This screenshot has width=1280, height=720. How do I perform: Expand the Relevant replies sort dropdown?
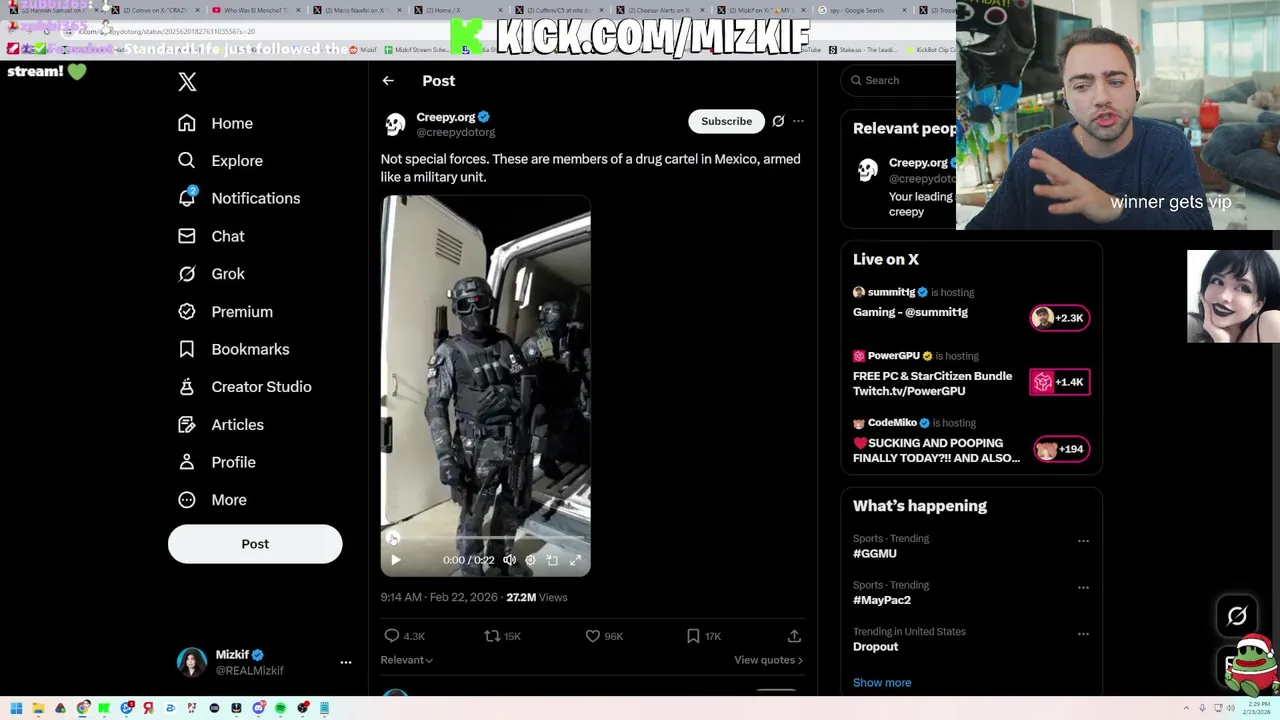(x=406, y=660)
